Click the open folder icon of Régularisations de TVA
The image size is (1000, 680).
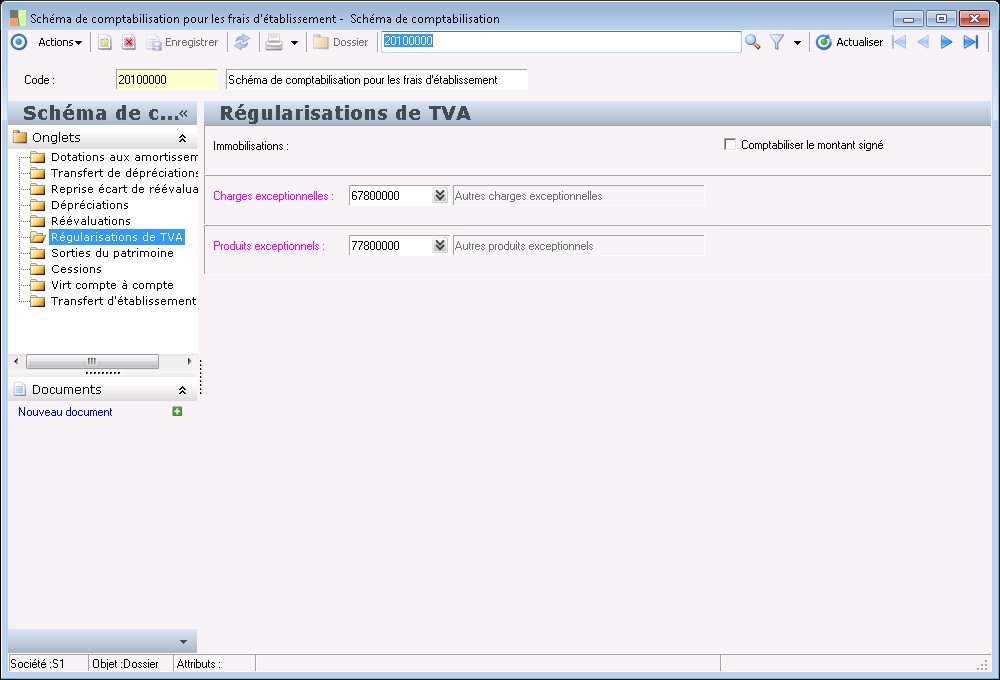pos(38,237)
